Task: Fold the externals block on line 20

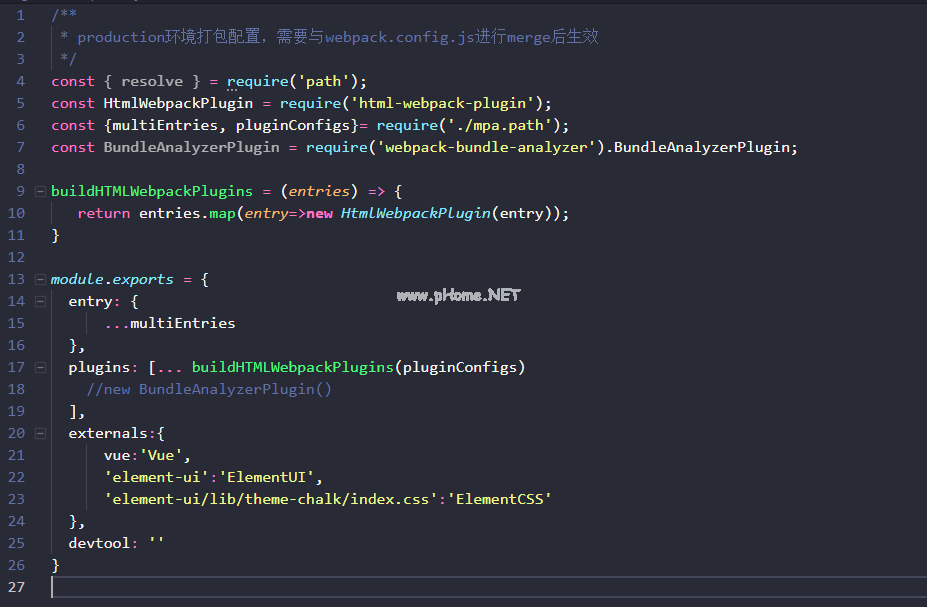Action: 40,433
